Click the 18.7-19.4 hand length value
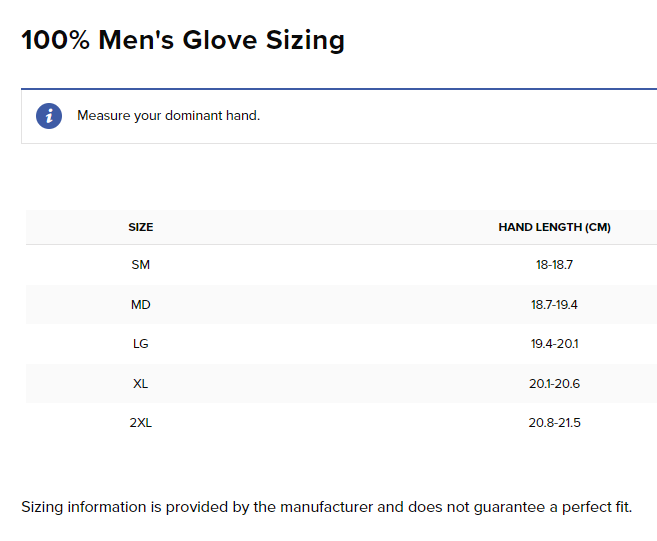Viewport: 657px width, 541px height. click(x=554, y=305)
